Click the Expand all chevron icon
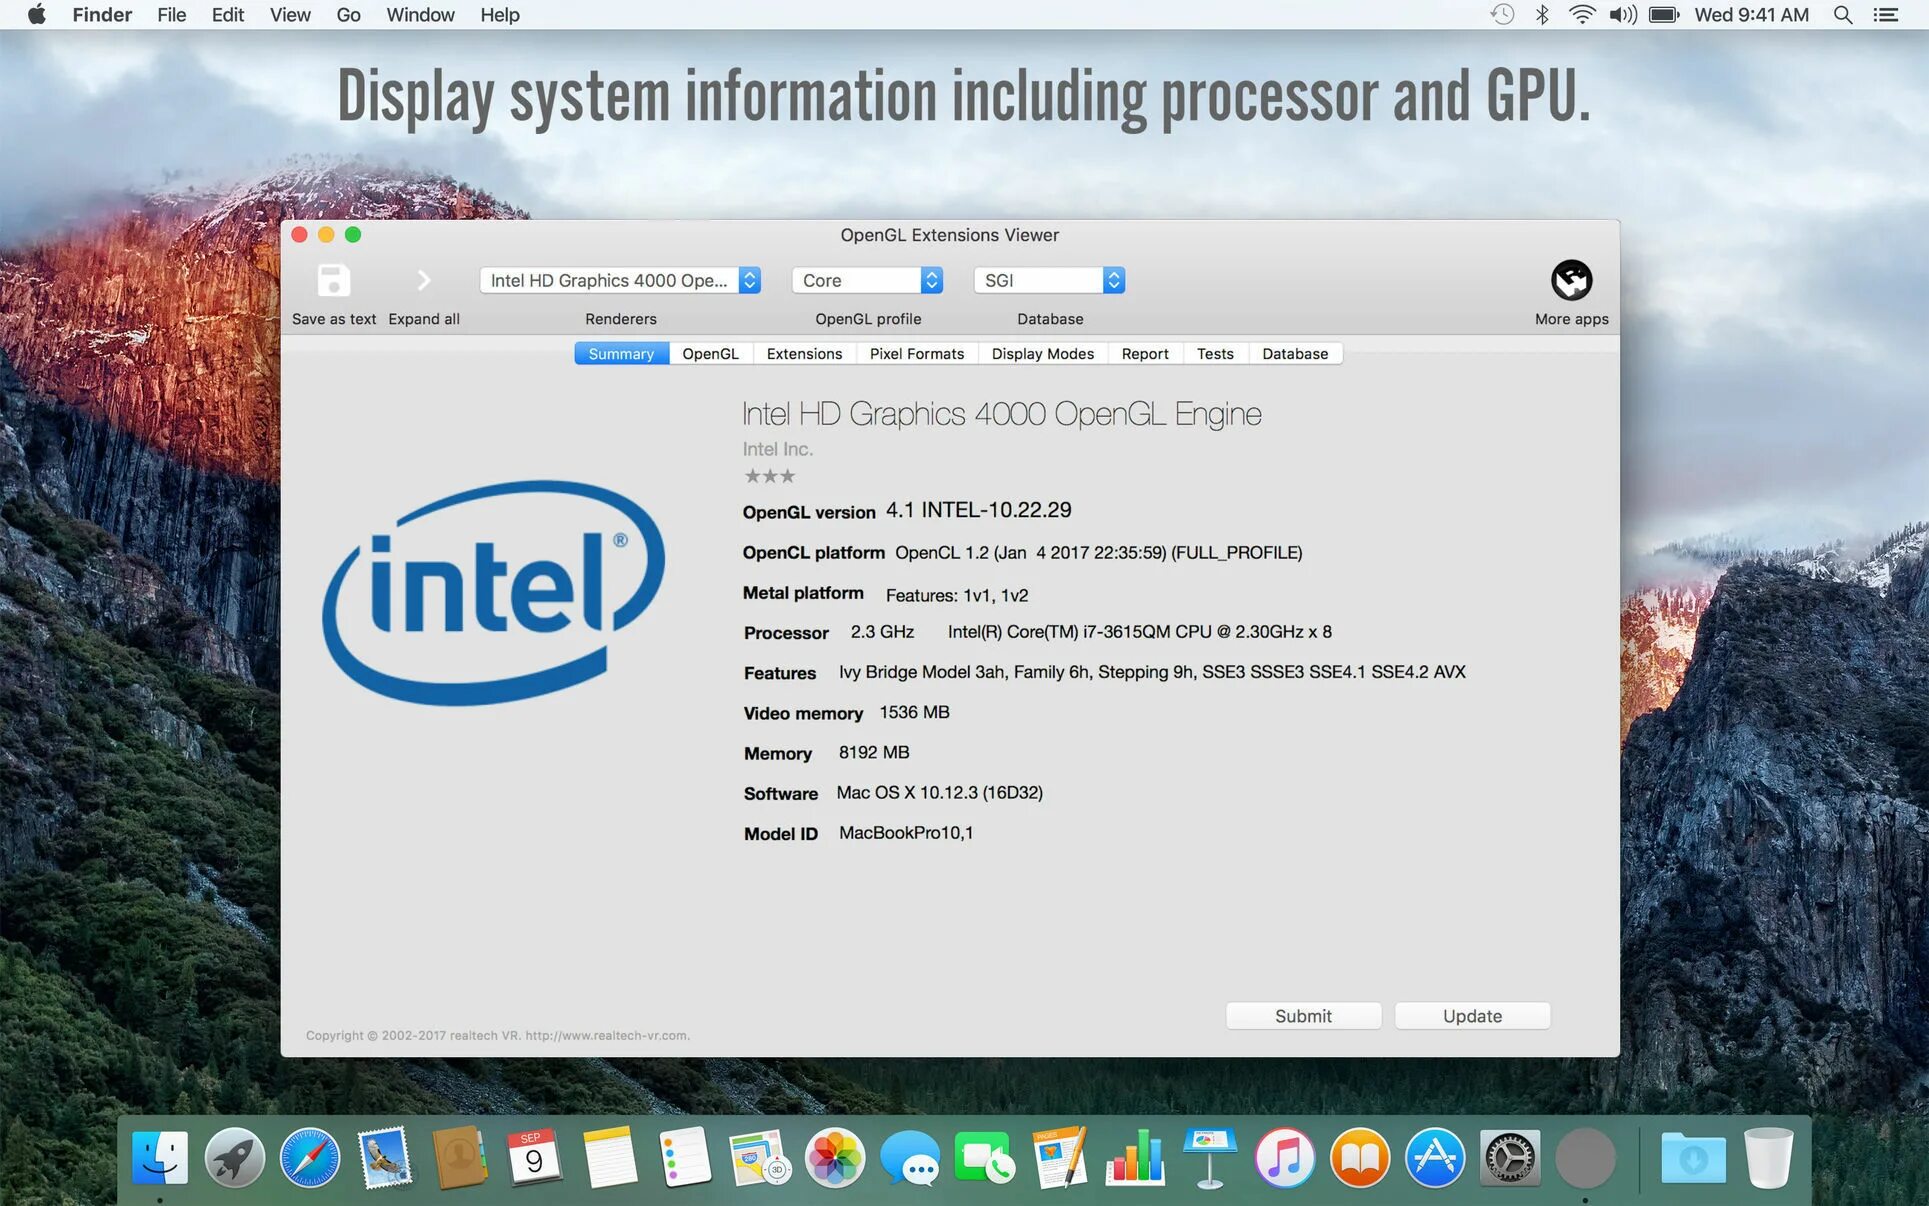Image resolution: width=1929 pixels, height=1206 pixels. (423, 281)
